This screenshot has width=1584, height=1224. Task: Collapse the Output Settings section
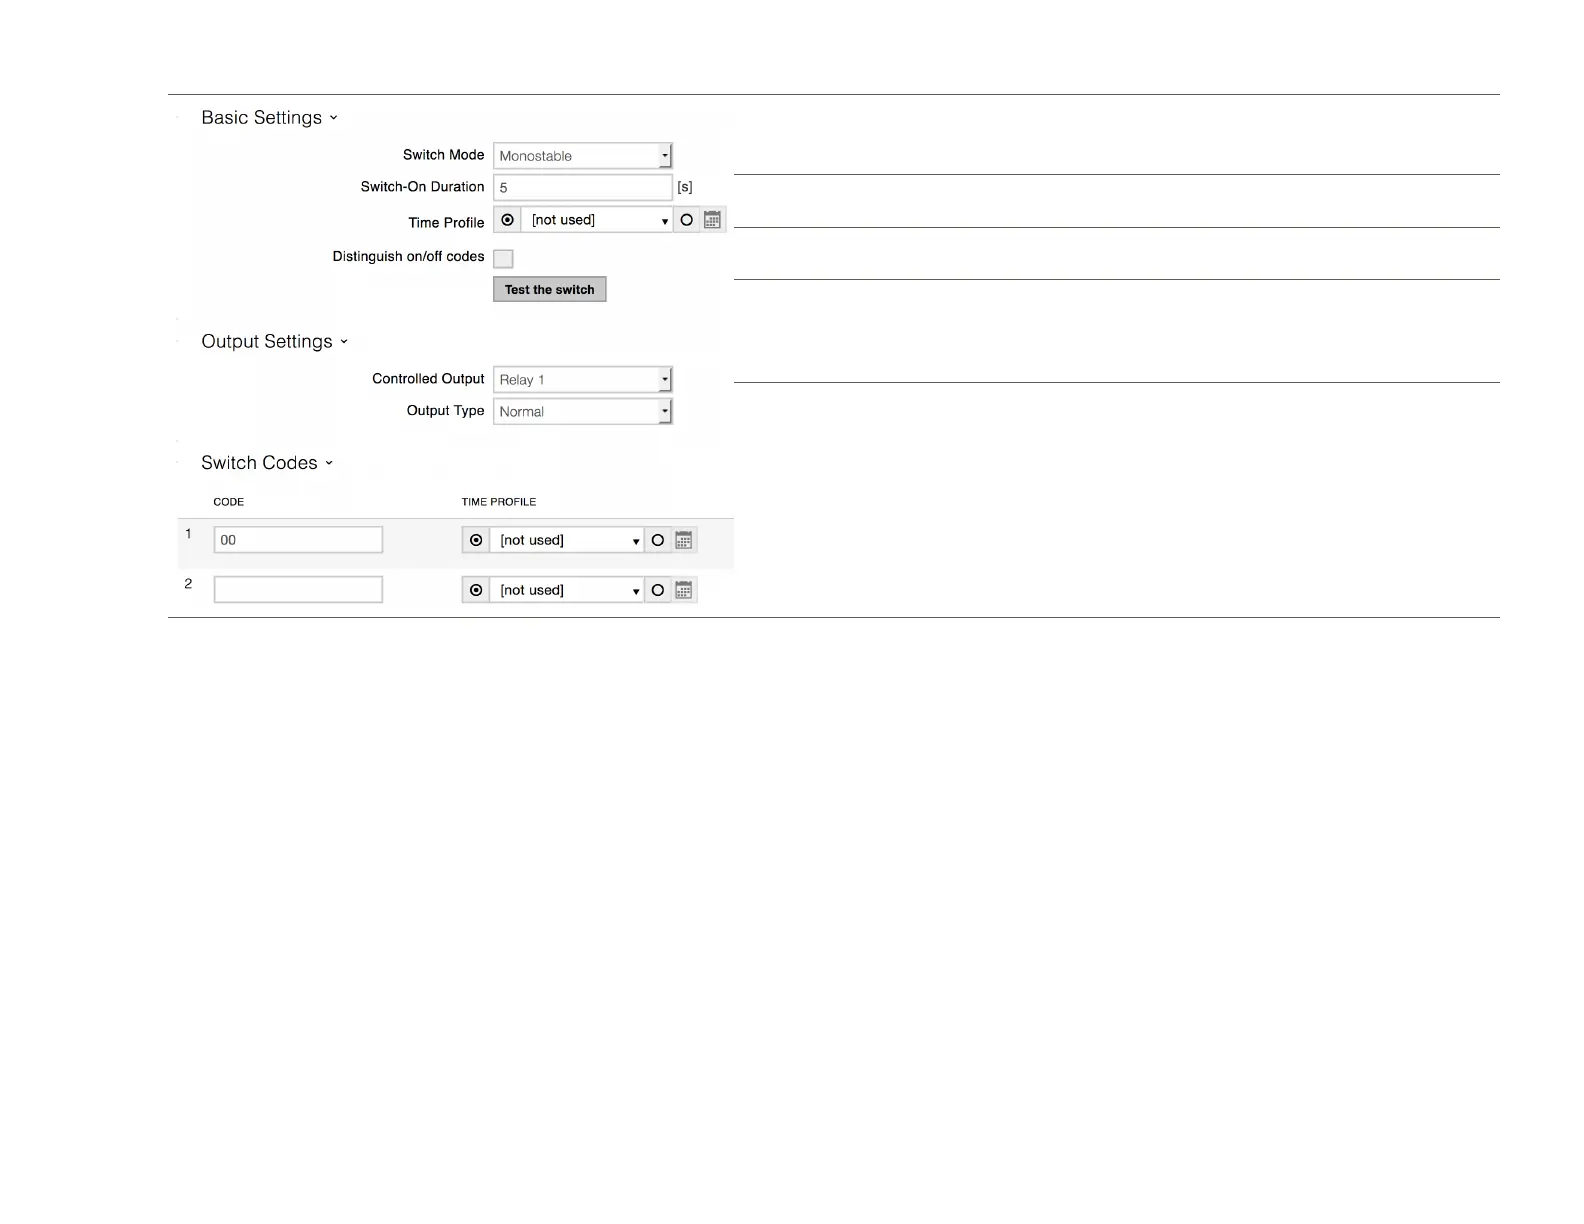pos(275,342)
